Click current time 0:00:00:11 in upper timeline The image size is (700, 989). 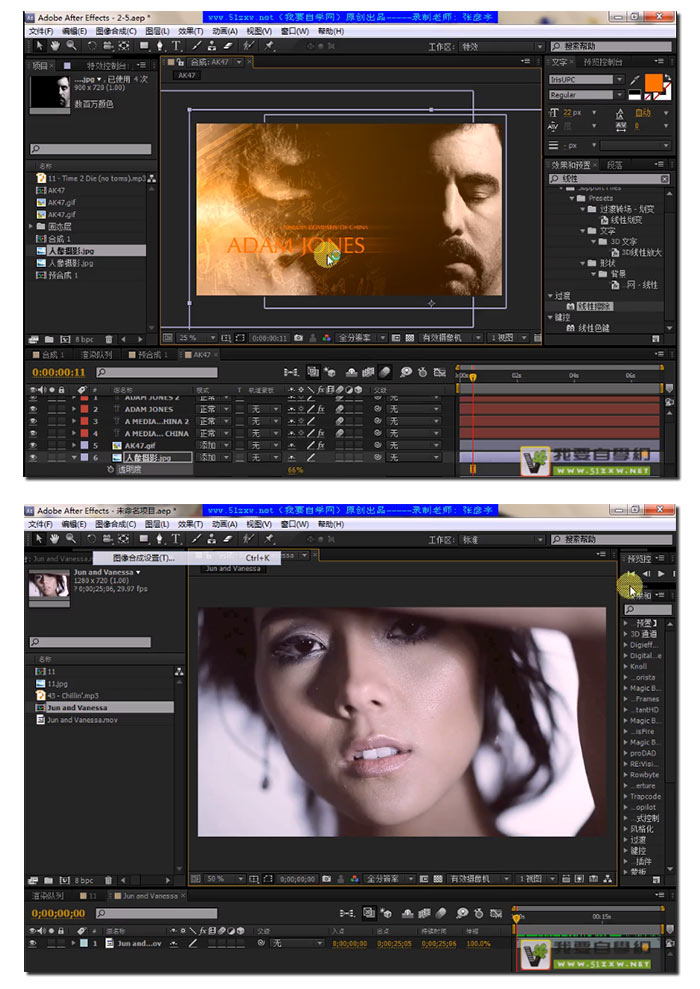point(59,373)
